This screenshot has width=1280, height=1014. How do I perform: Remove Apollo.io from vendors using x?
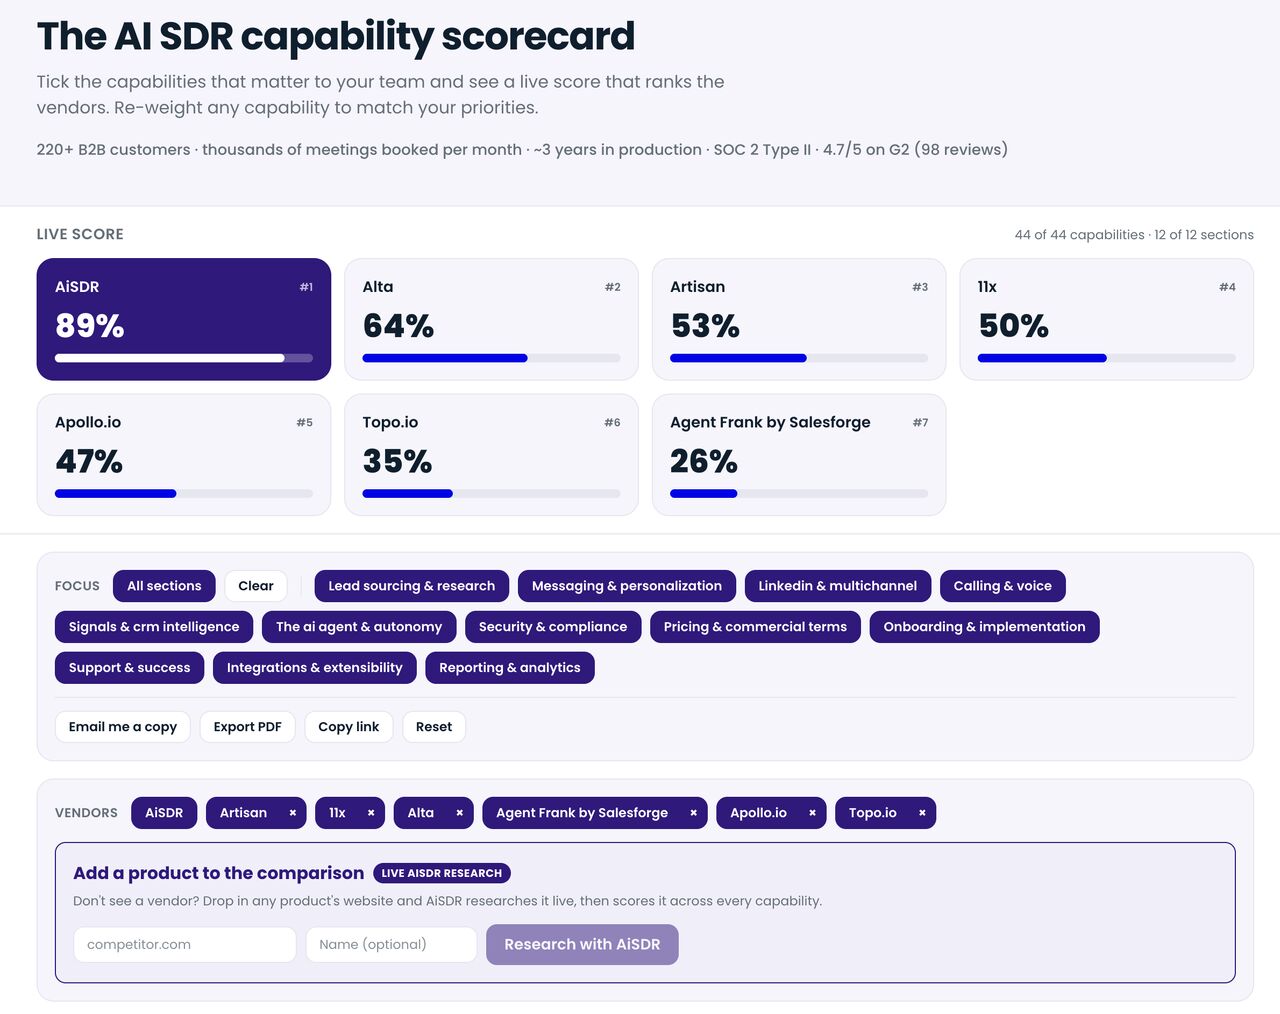coord(812,813)
